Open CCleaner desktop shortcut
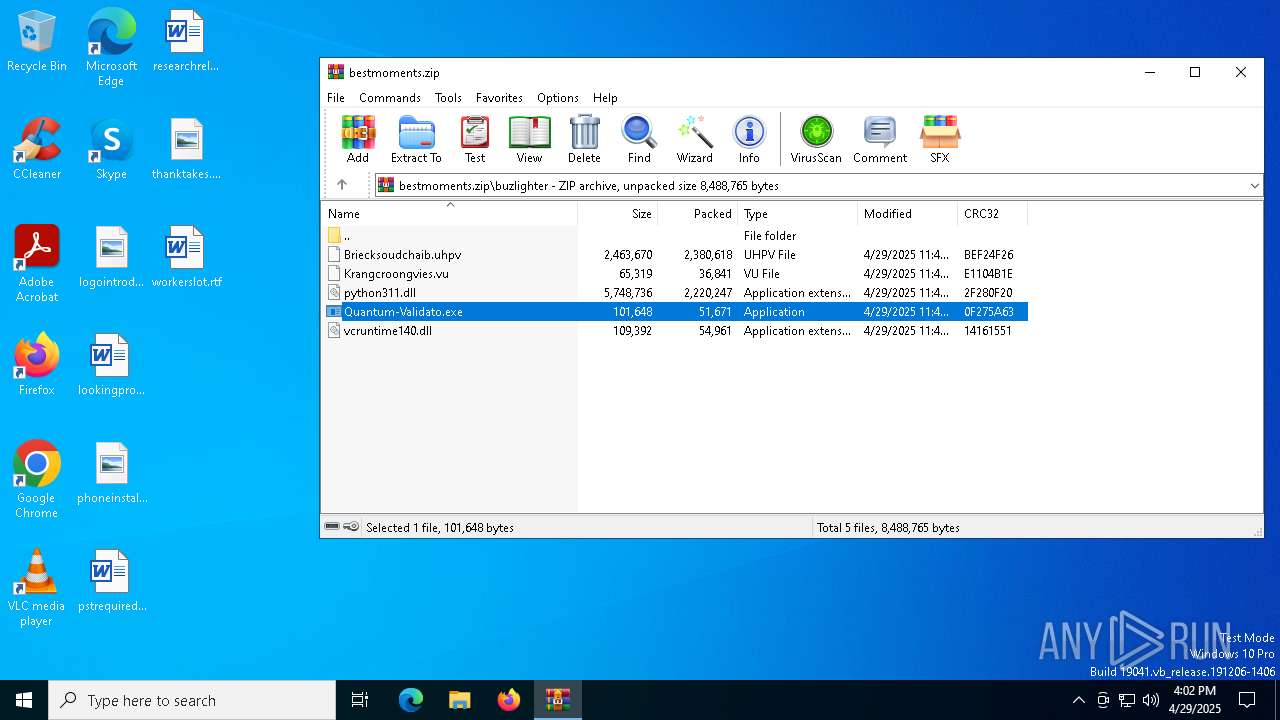 36,149
